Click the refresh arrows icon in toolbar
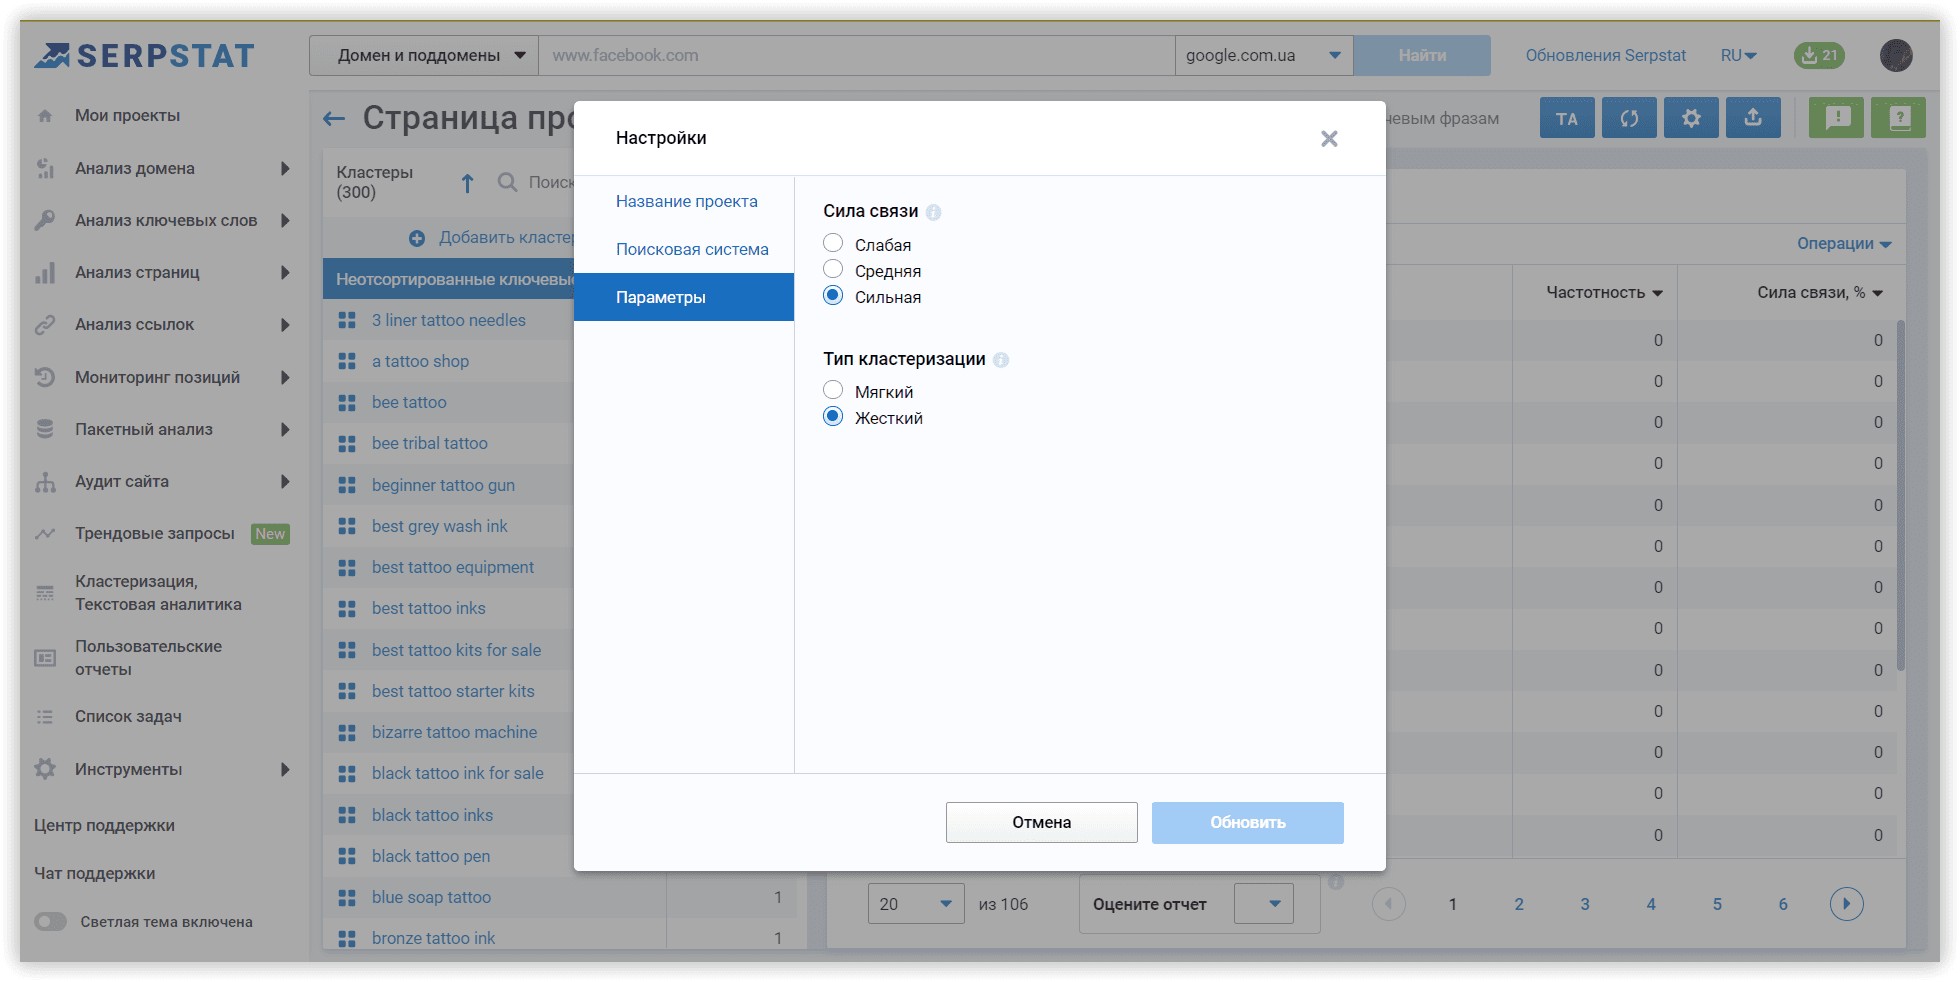The height and width of the screenshot is (982, 1960). pos(1629,118)
